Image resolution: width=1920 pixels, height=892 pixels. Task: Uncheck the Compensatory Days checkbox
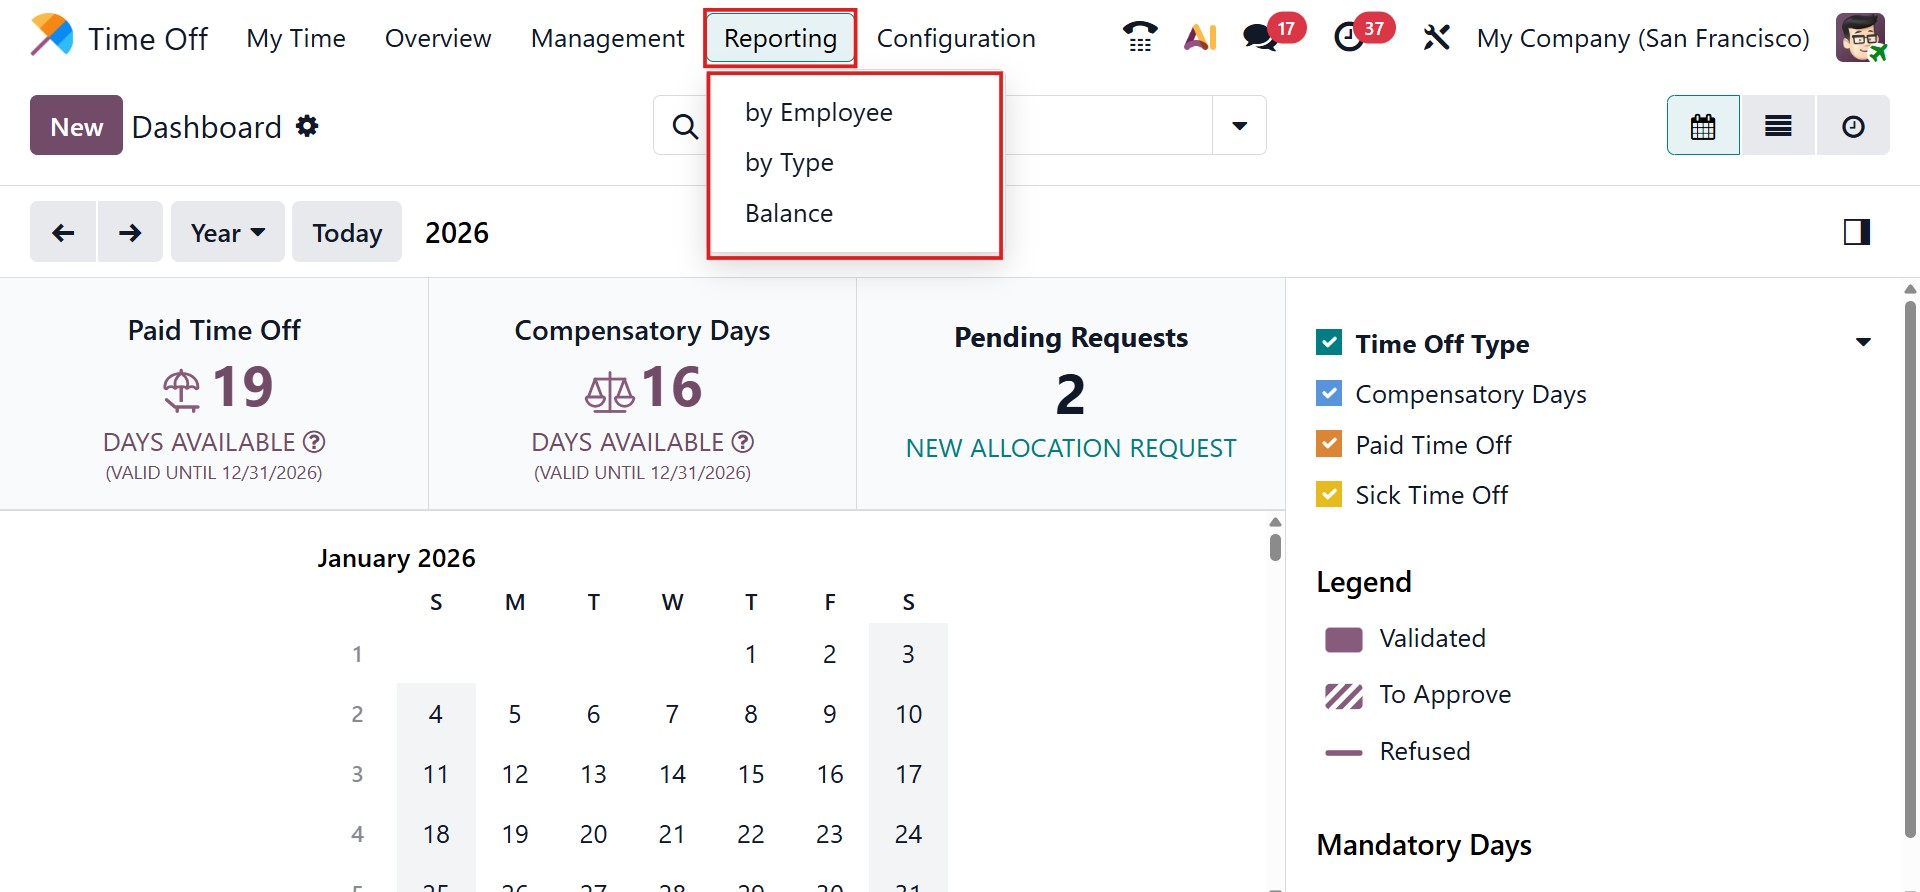(1329, 394)
